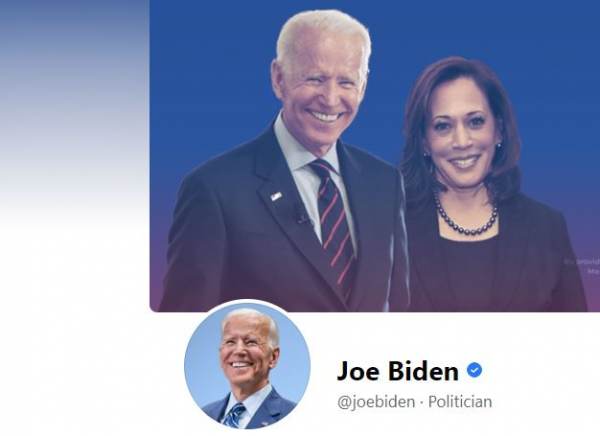Click the blue patterned tie in profile picture
The image size is (600, 436).
[233, 415]
